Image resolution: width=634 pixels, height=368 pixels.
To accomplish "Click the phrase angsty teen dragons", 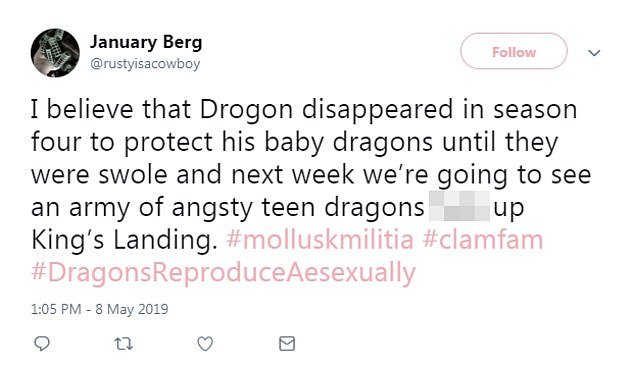I will pos(298,207).
